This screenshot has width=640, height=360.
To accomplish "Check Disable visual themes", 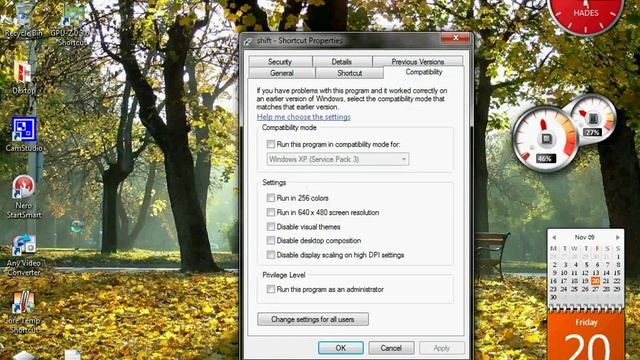I will tap(271, 227).
